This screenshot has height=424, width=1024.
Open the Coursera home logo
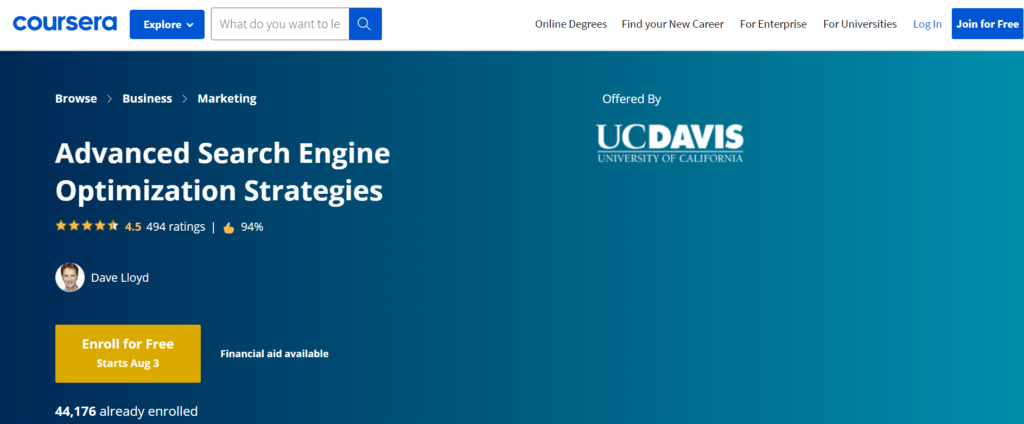[x=65, y=24]
